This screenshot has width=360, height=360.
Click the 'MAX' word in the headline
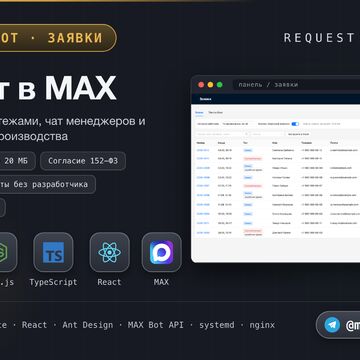click(81, 88)
